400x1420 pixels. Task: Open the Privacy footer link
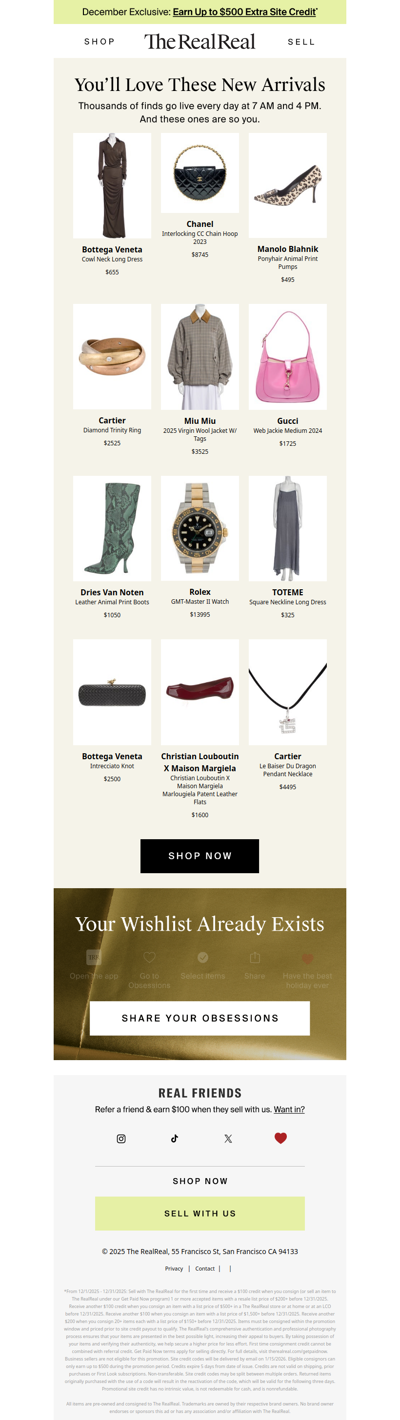(174, 1268)
